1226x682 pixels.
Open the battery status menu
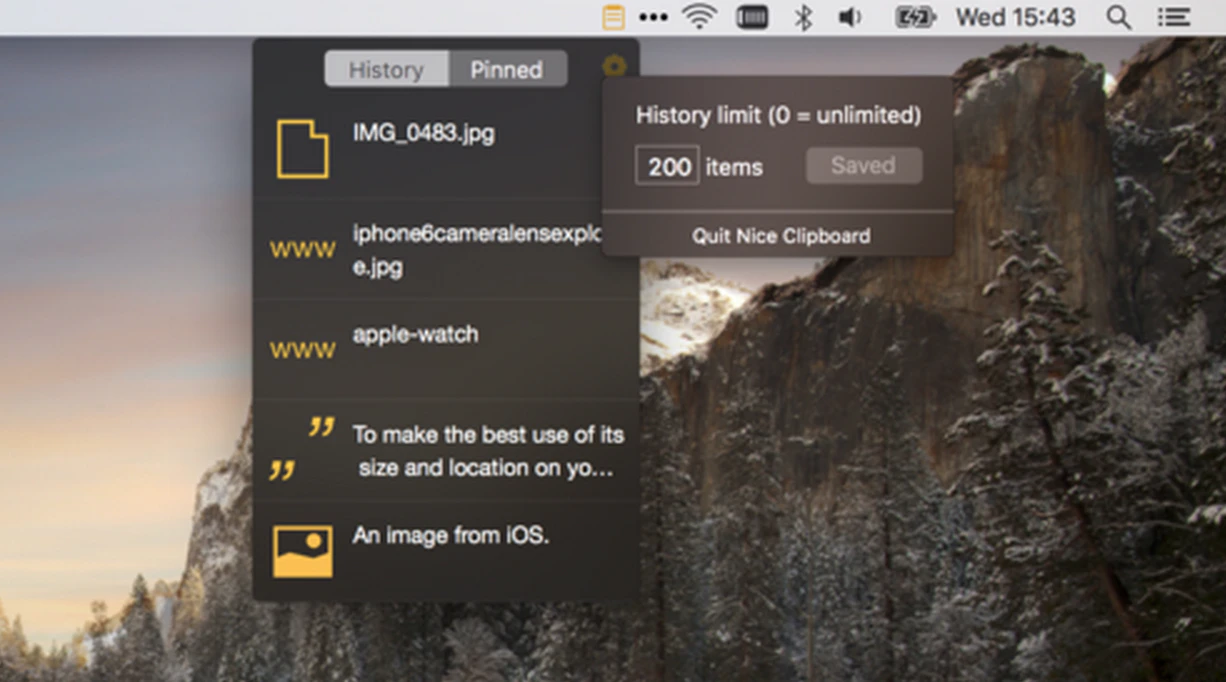pos(914,17)
